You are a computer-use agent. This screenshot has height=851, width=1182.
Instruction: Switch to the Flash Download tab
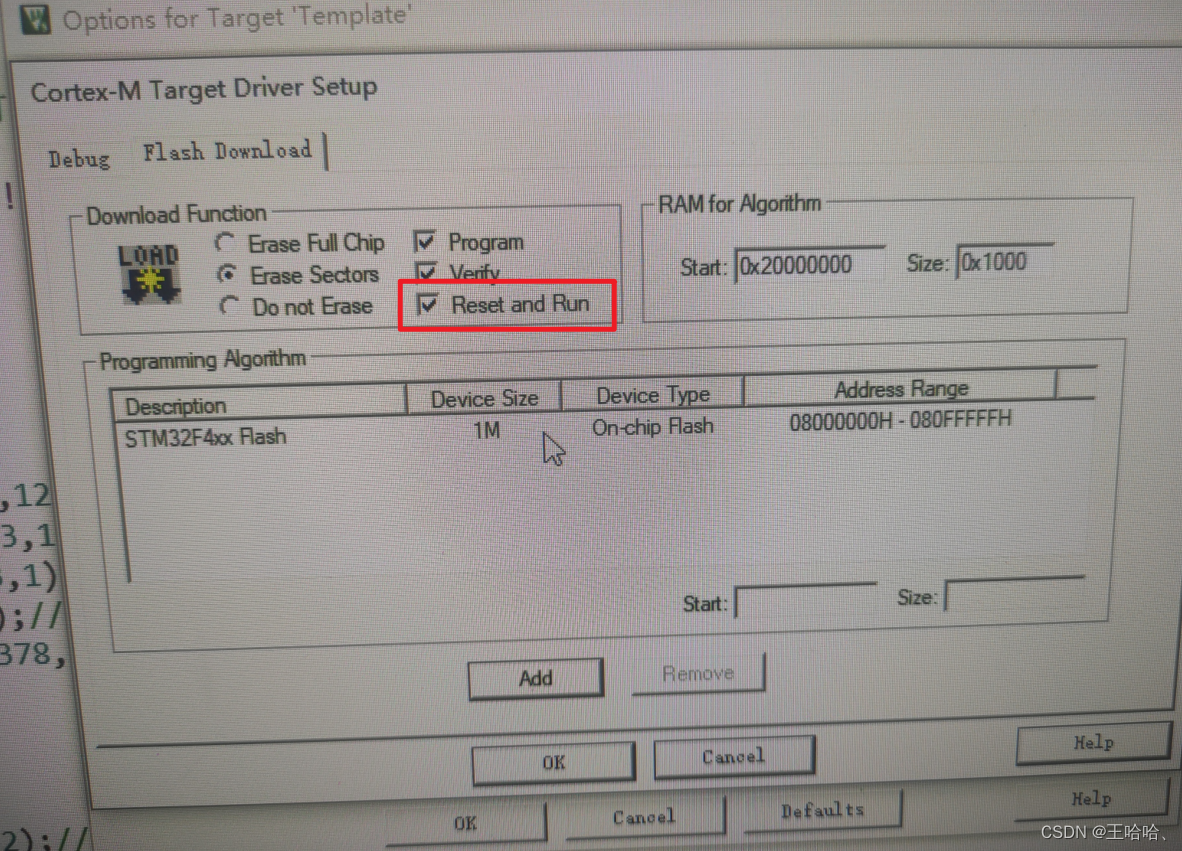point(227,152)
